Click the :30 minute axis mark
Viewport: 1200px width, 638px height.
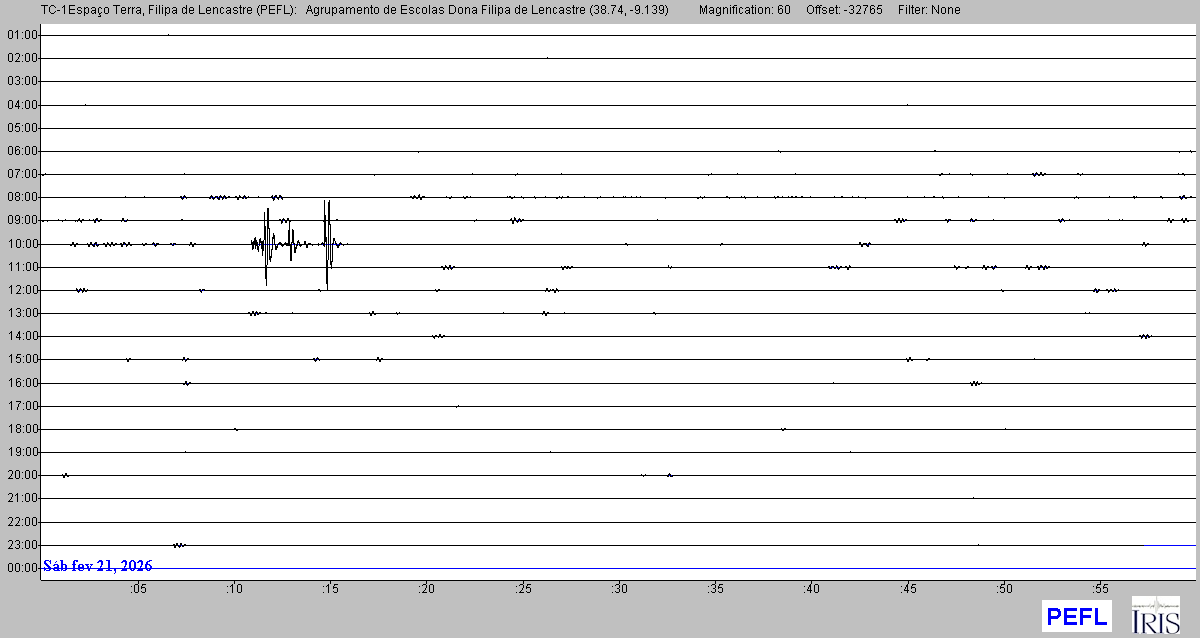pos(619,589)
